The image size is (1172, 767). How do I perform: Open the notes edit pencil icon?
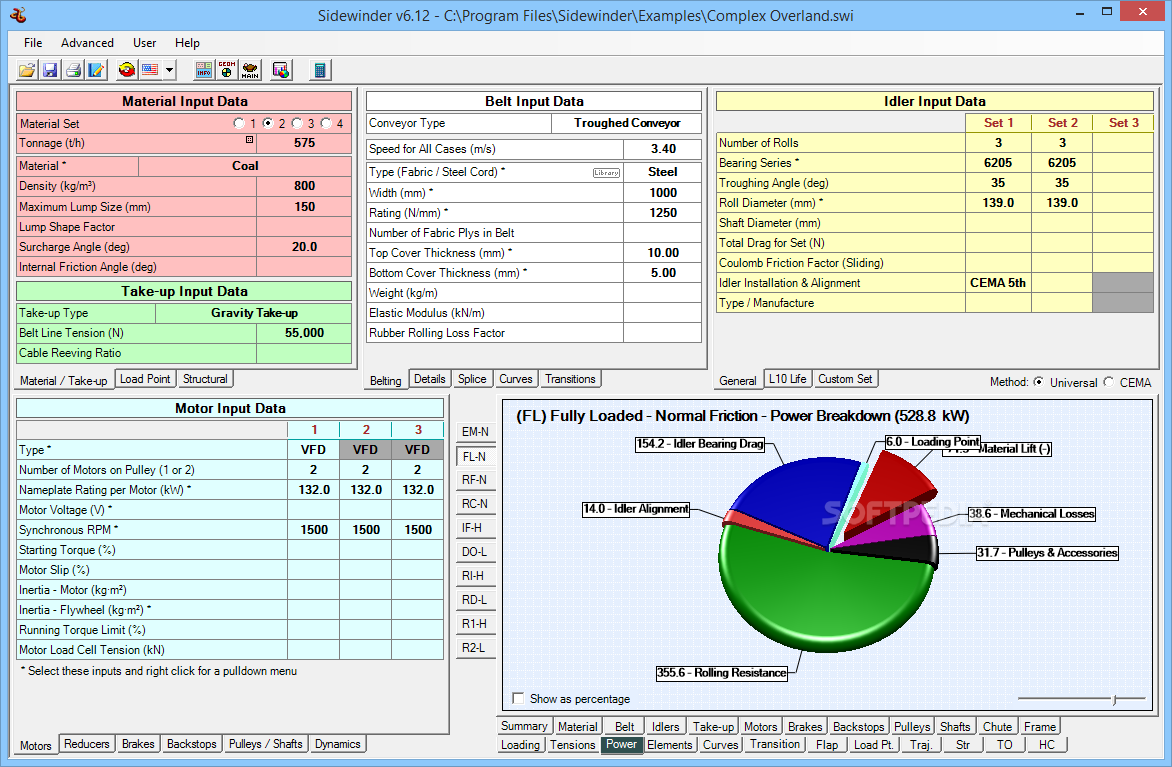(96, 70)
